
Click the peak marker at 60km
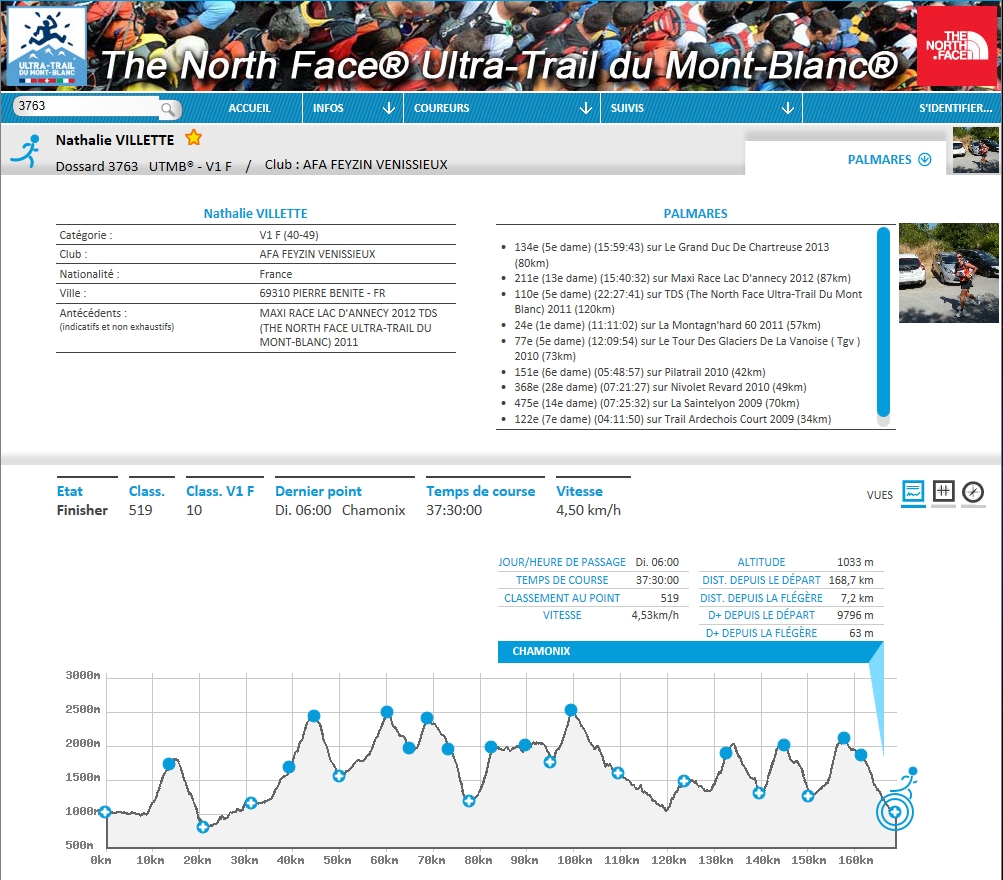[387, 712]
